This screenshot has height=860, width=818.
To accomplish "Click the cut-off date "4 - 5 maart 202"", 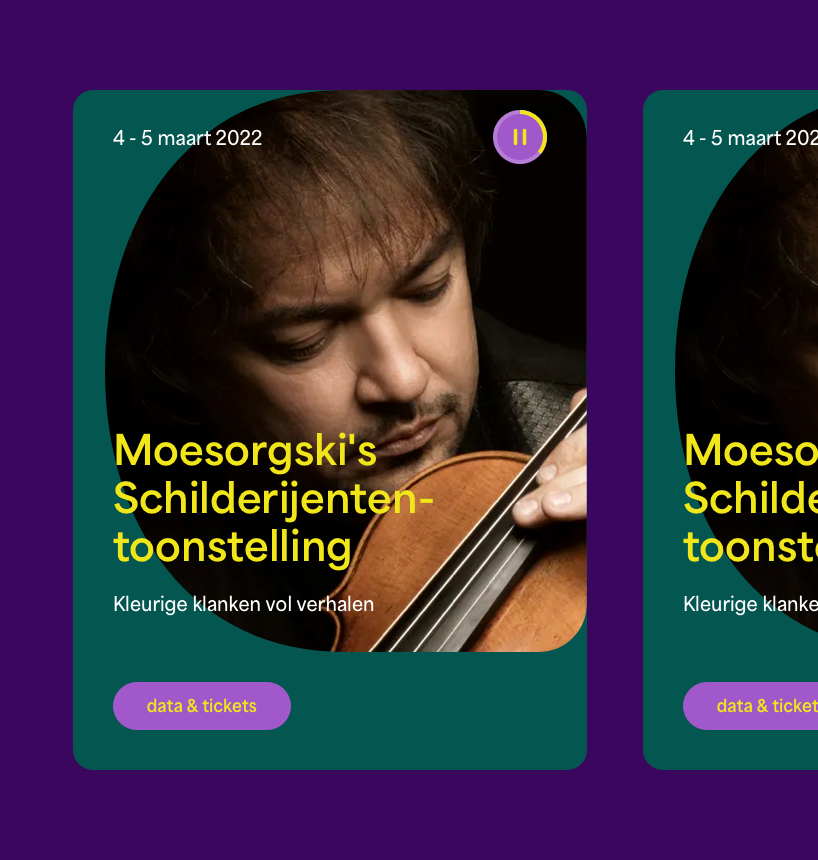I will [751, 138].
